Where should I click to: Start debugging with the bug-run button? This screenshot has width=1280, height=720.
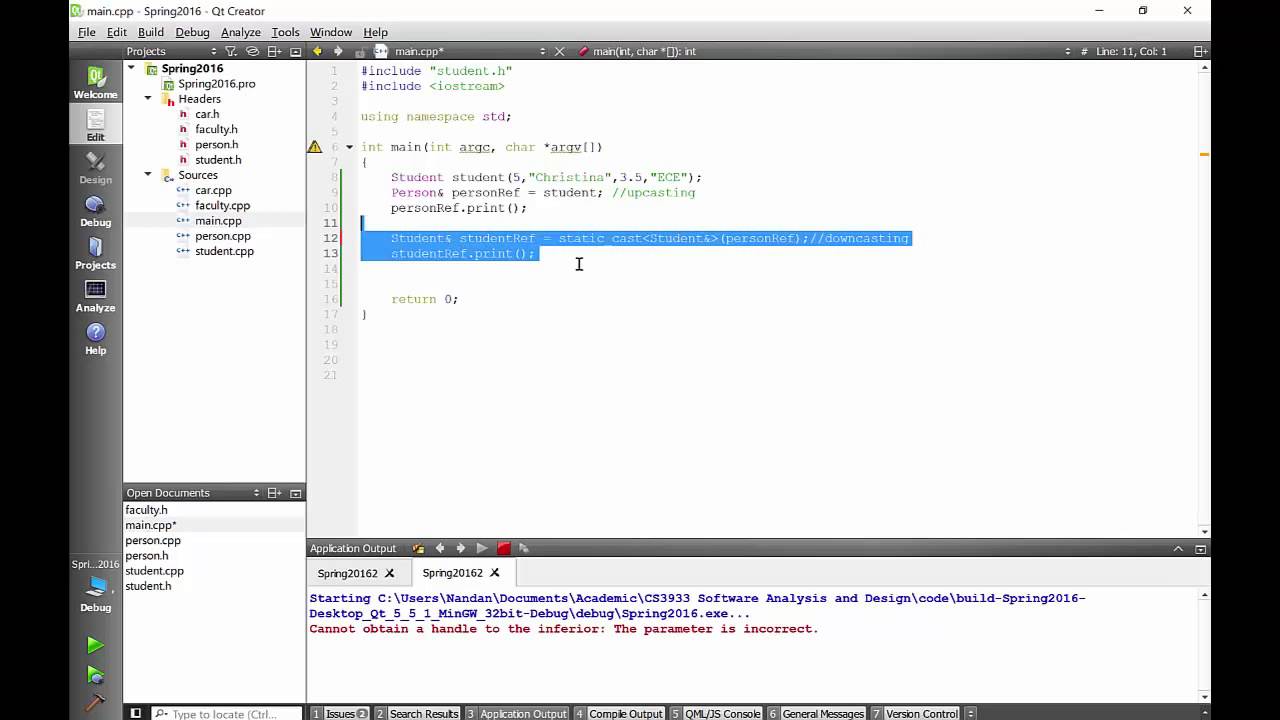[x=95, y=675]
